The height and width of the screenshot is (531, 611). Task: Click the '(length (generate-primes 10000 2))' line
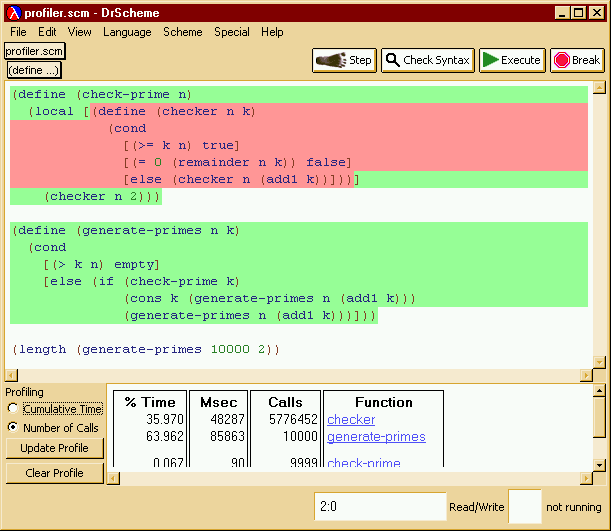click(146, 349)
